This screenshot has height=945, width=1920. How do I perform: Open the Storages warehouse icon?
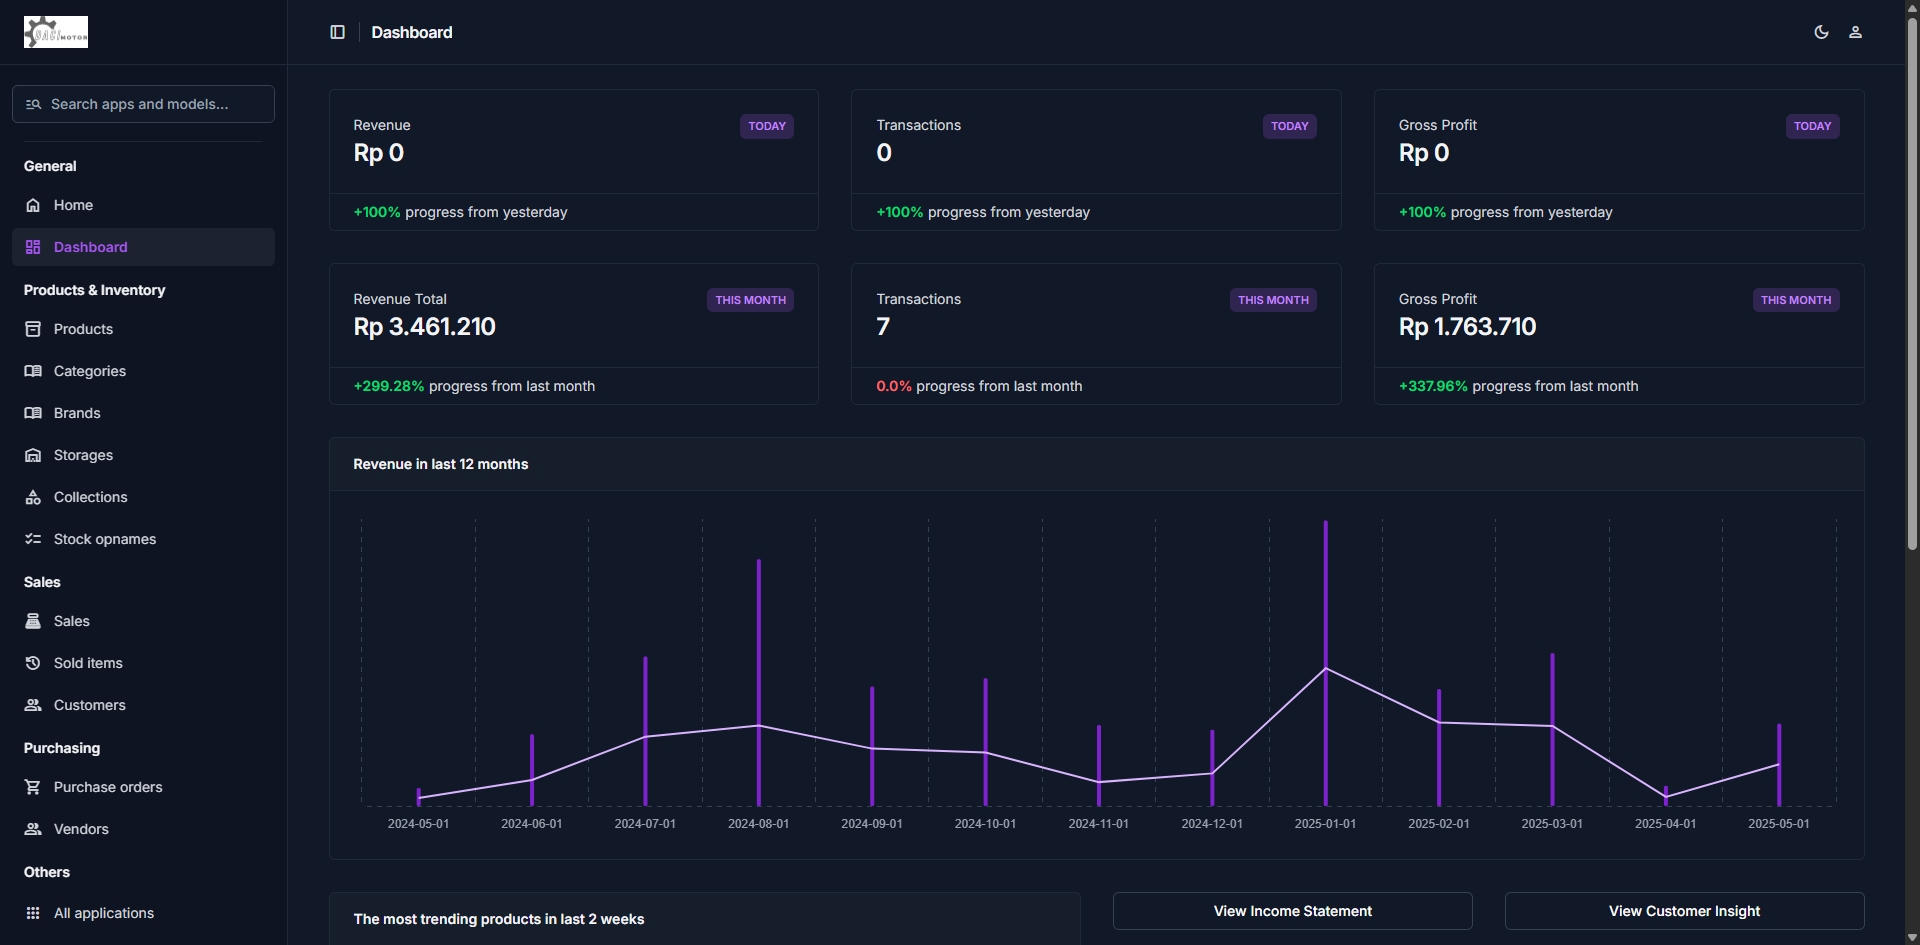(33, 455)
